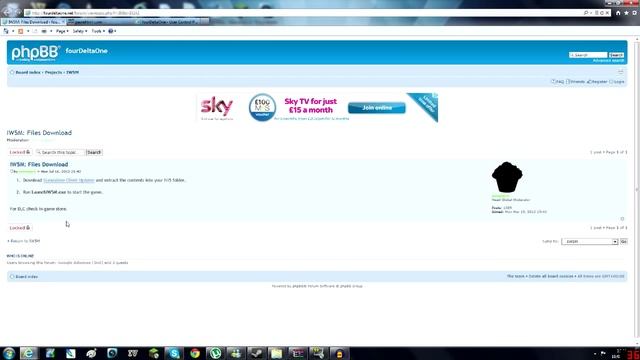The height and width of the screenshot is (360, 640).
Task: Refresh the page in address bar
Action: pos(602,13)
